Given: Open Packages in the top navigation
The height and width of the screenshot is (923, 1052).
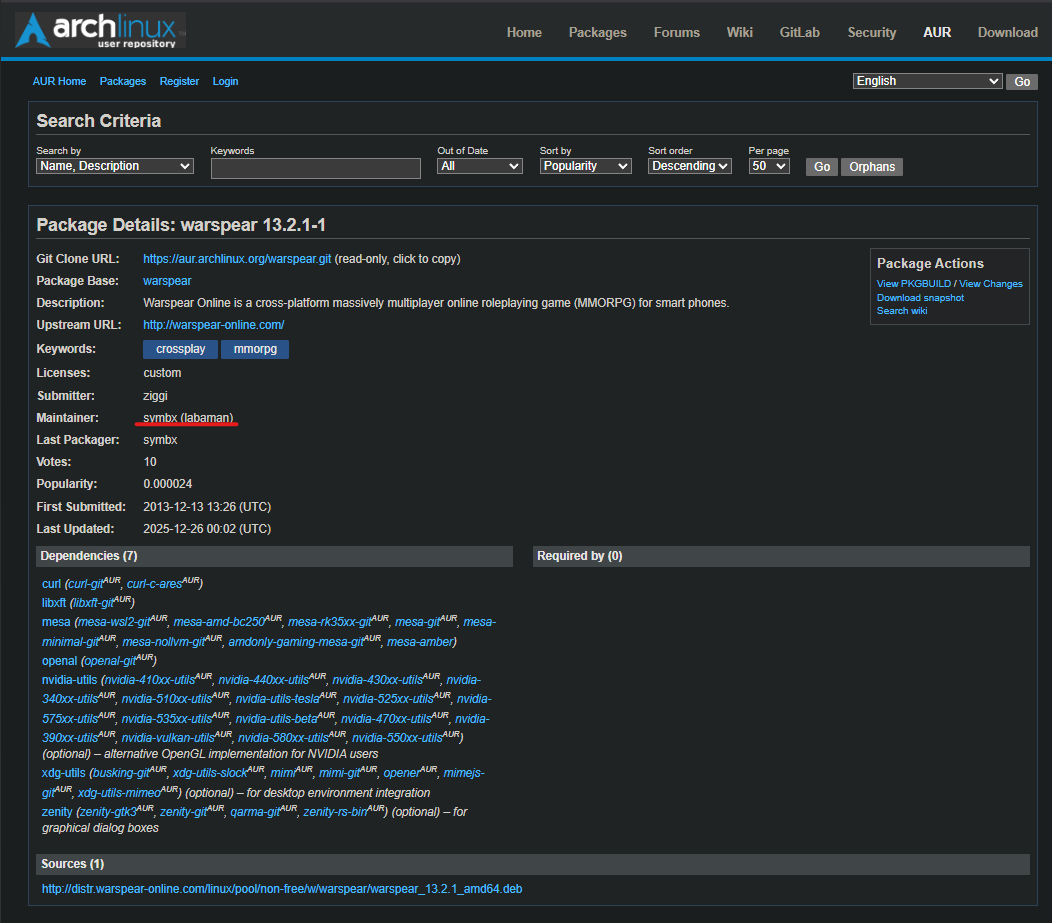Looking at the screenshot, I should coord(597,32).
